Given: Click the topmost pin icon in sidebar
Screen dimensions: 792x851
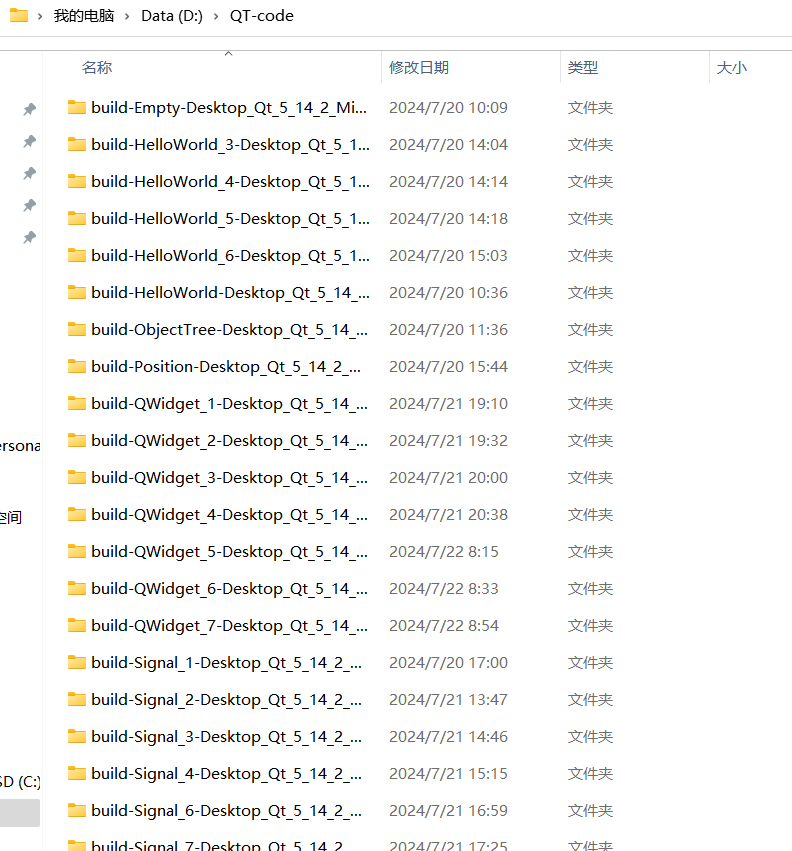Looking at the screenshot, I should coord(29,109).
